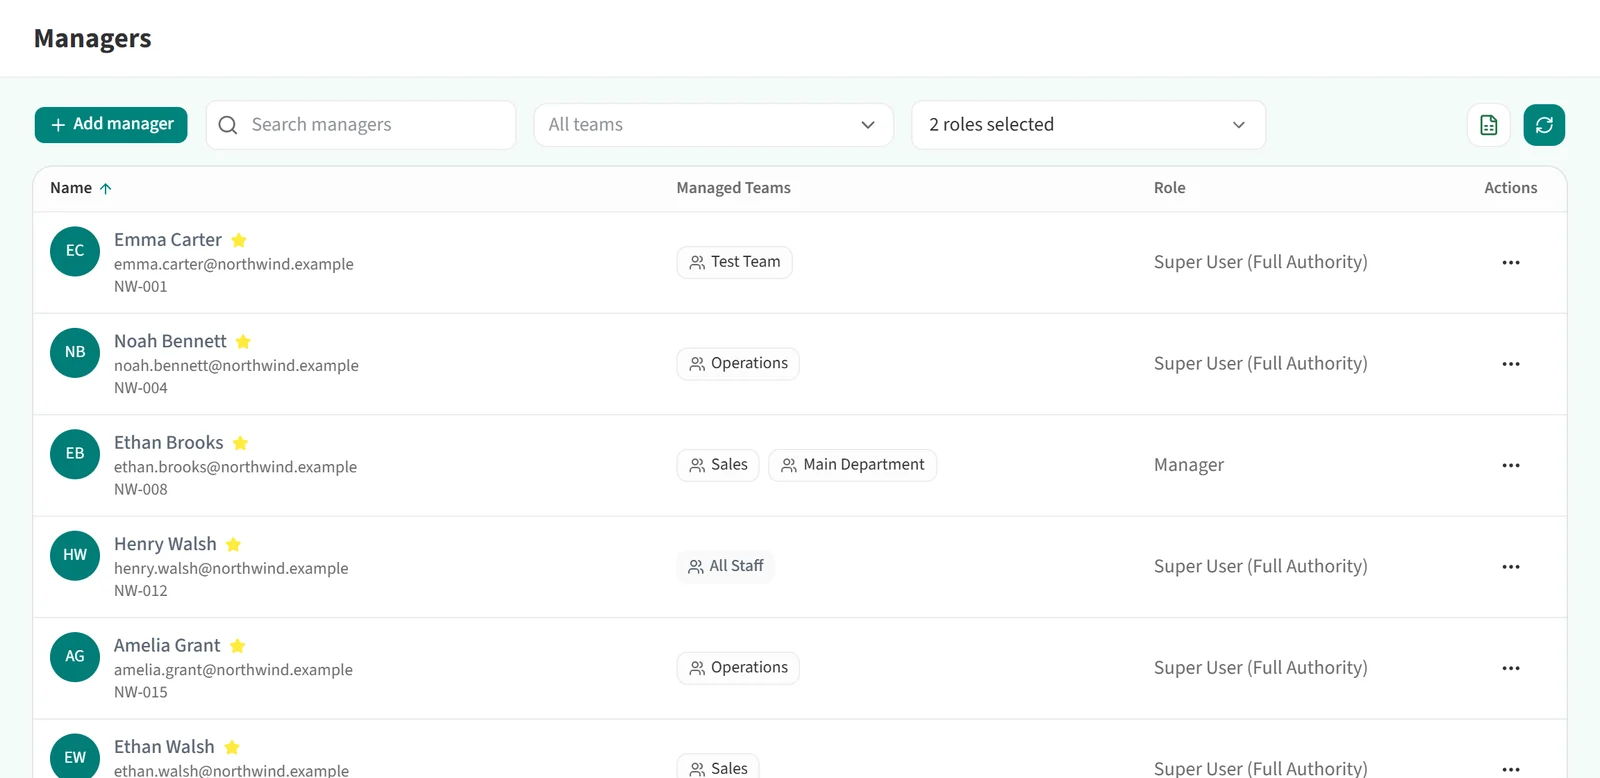Viewport: 1600px width, 778px height.
Task: Click the AG avatar for Amelia Grant
Action: coord(75,657)
